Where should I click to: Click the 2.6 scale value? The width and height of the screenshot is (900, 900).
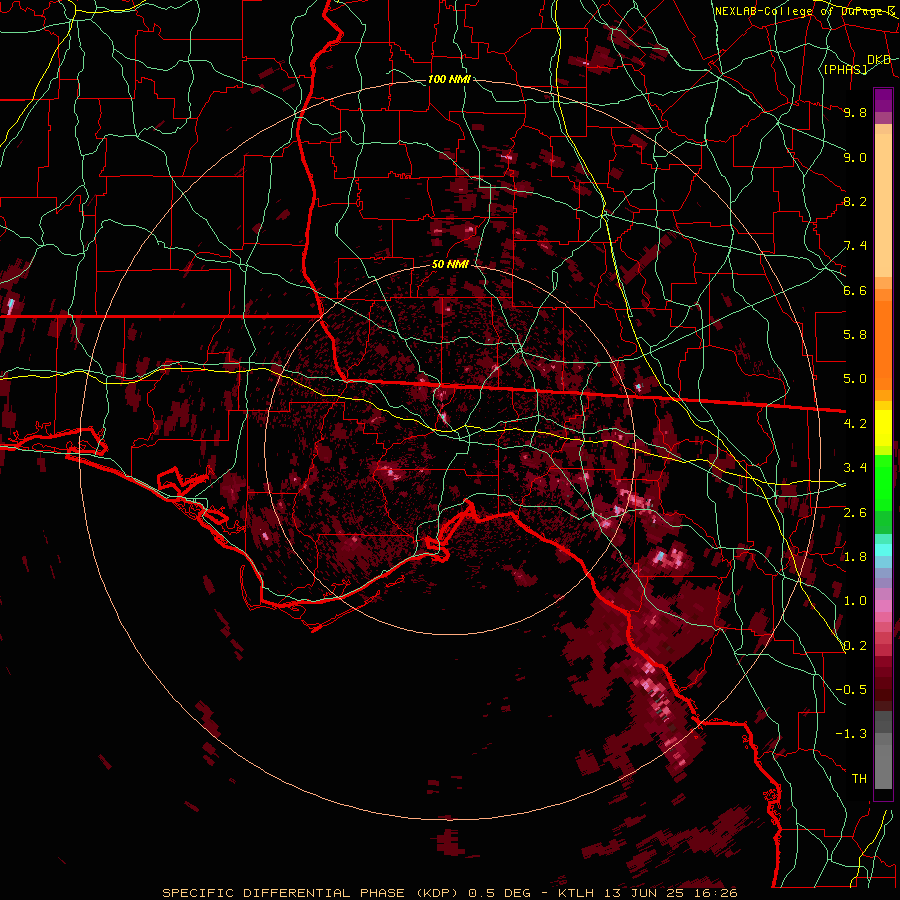855,513
